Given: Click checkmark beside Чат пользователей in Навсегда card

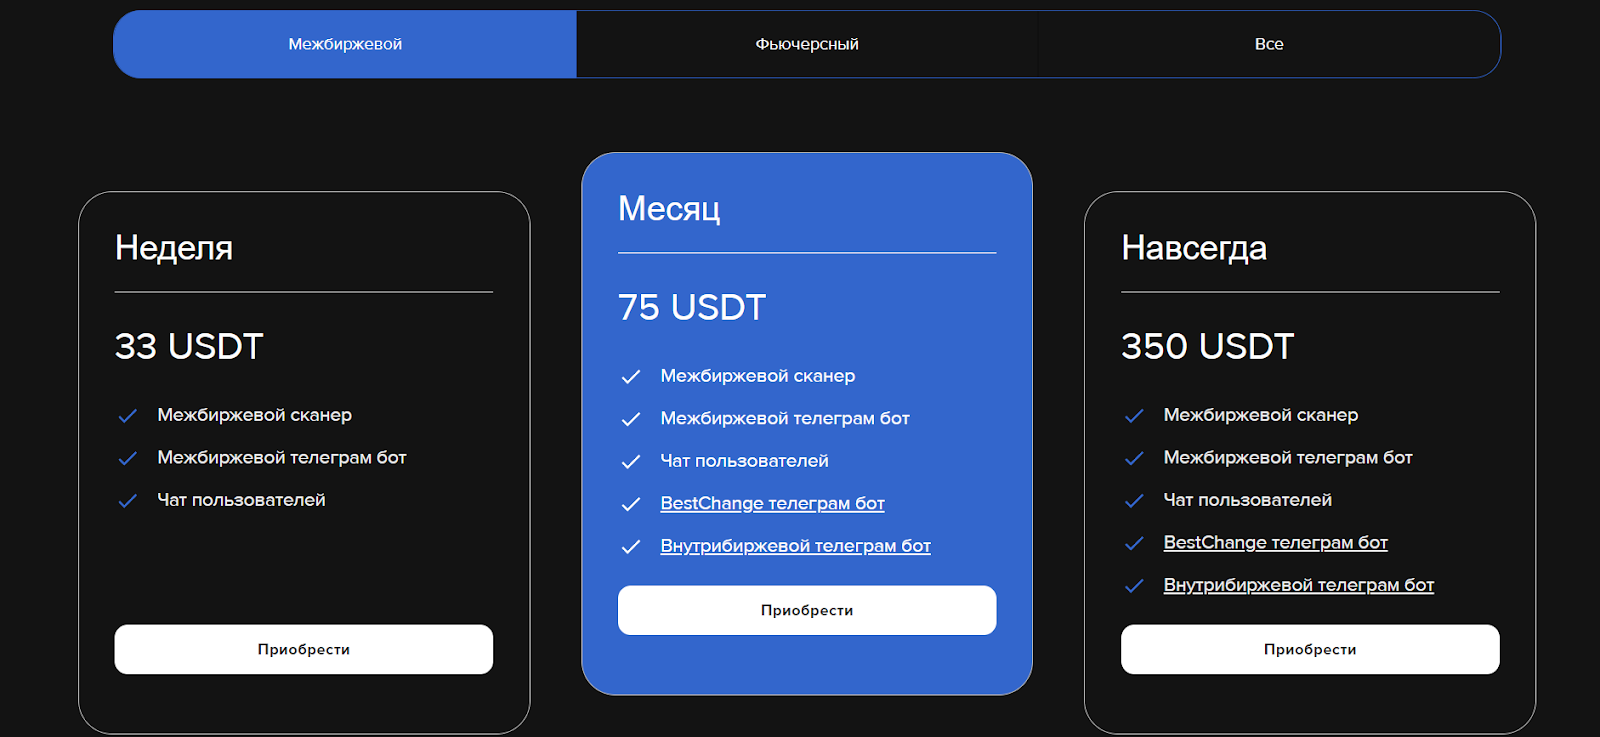Looking at the screenshot, I should (x=1133, y=501).
